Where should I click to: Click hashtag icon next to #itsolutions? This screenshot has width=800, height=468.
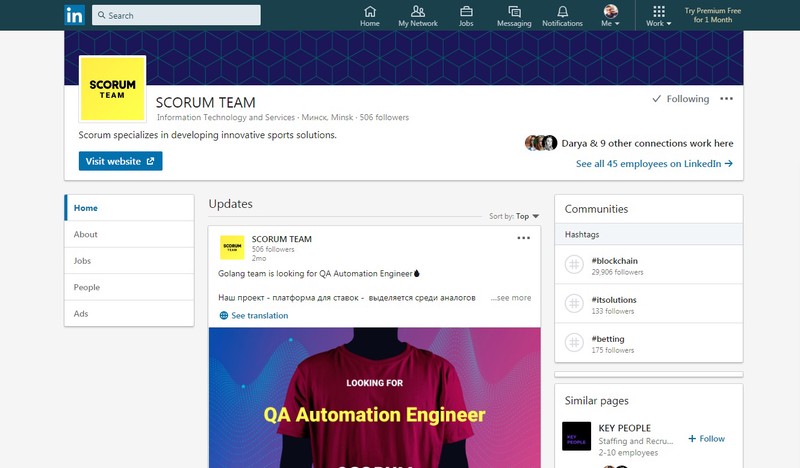pos(574,304)
